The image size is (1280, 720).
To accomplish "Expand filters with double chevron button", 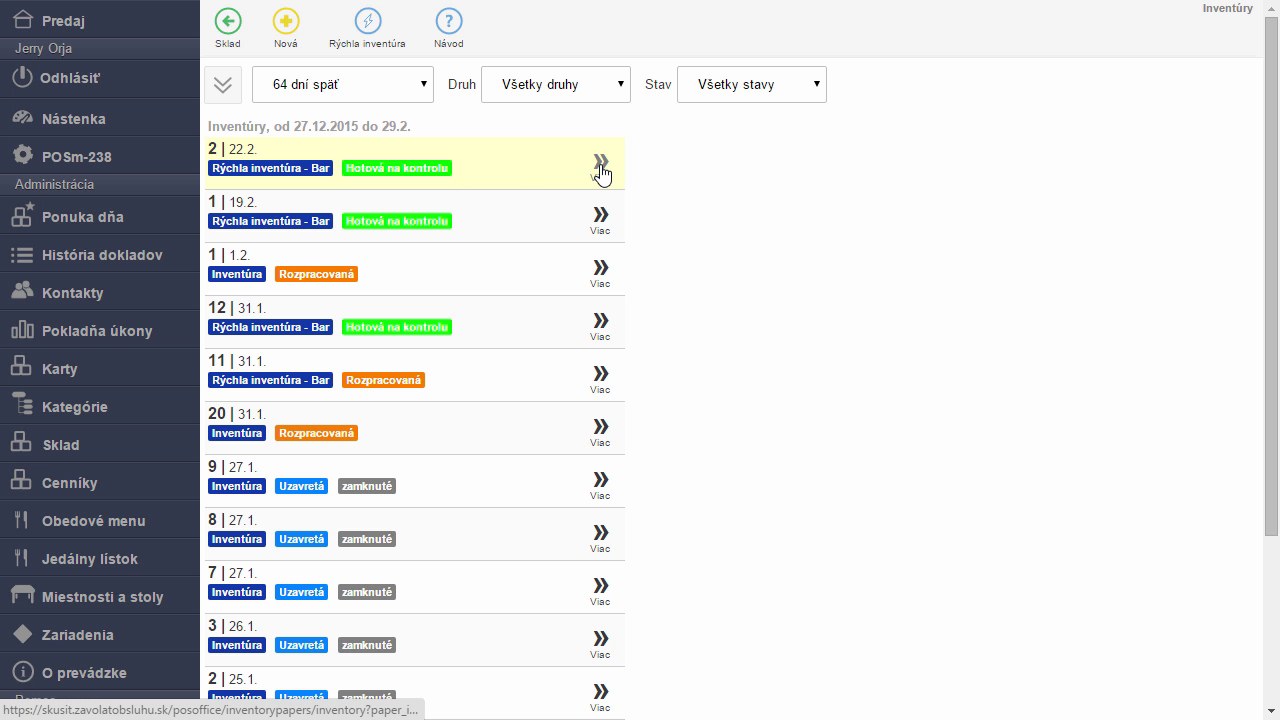I will coord(223,84).
